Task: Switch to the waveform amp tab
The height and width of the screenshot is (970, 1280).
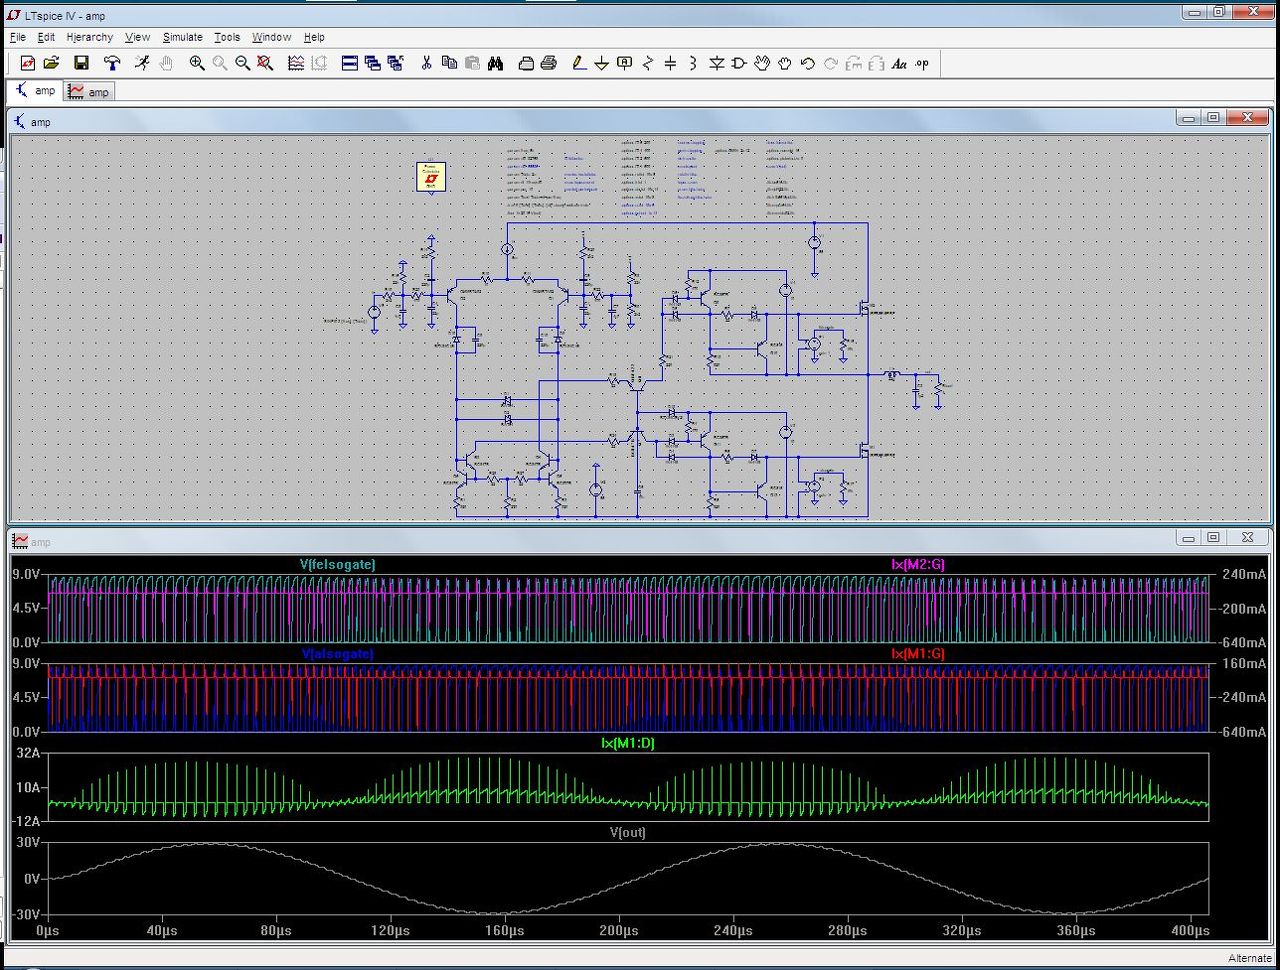Action: coord(89,91)
